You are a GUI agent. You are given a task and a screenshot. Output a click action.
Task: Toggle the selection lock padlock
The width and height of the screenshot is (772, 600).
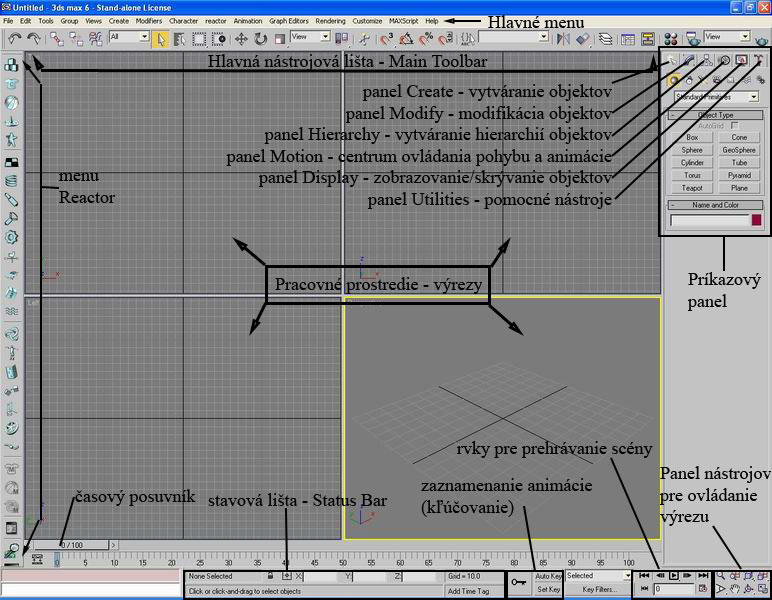click(270, 575)
